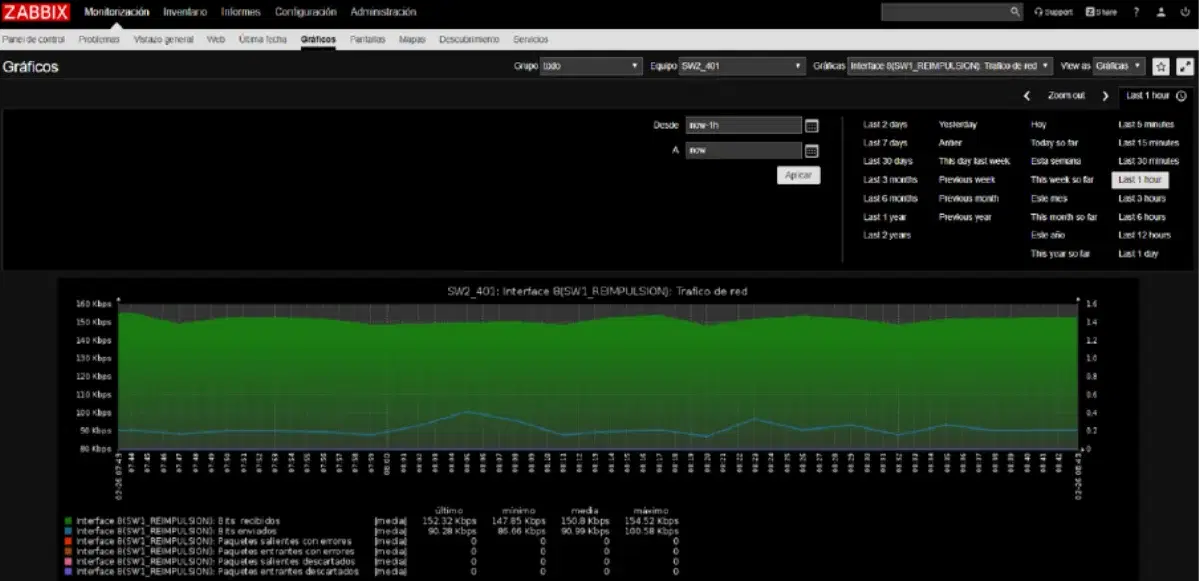Click the Aplicar button

point(798,175)
